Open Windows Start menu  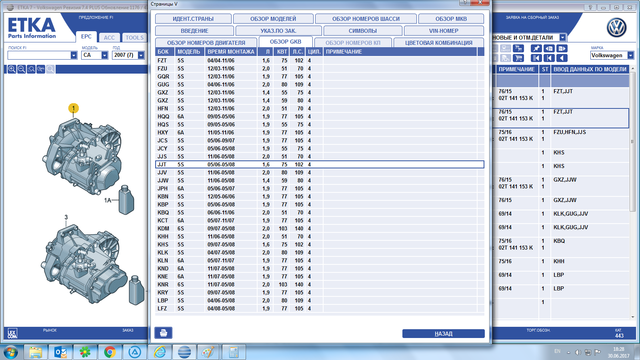coord(11,352)
